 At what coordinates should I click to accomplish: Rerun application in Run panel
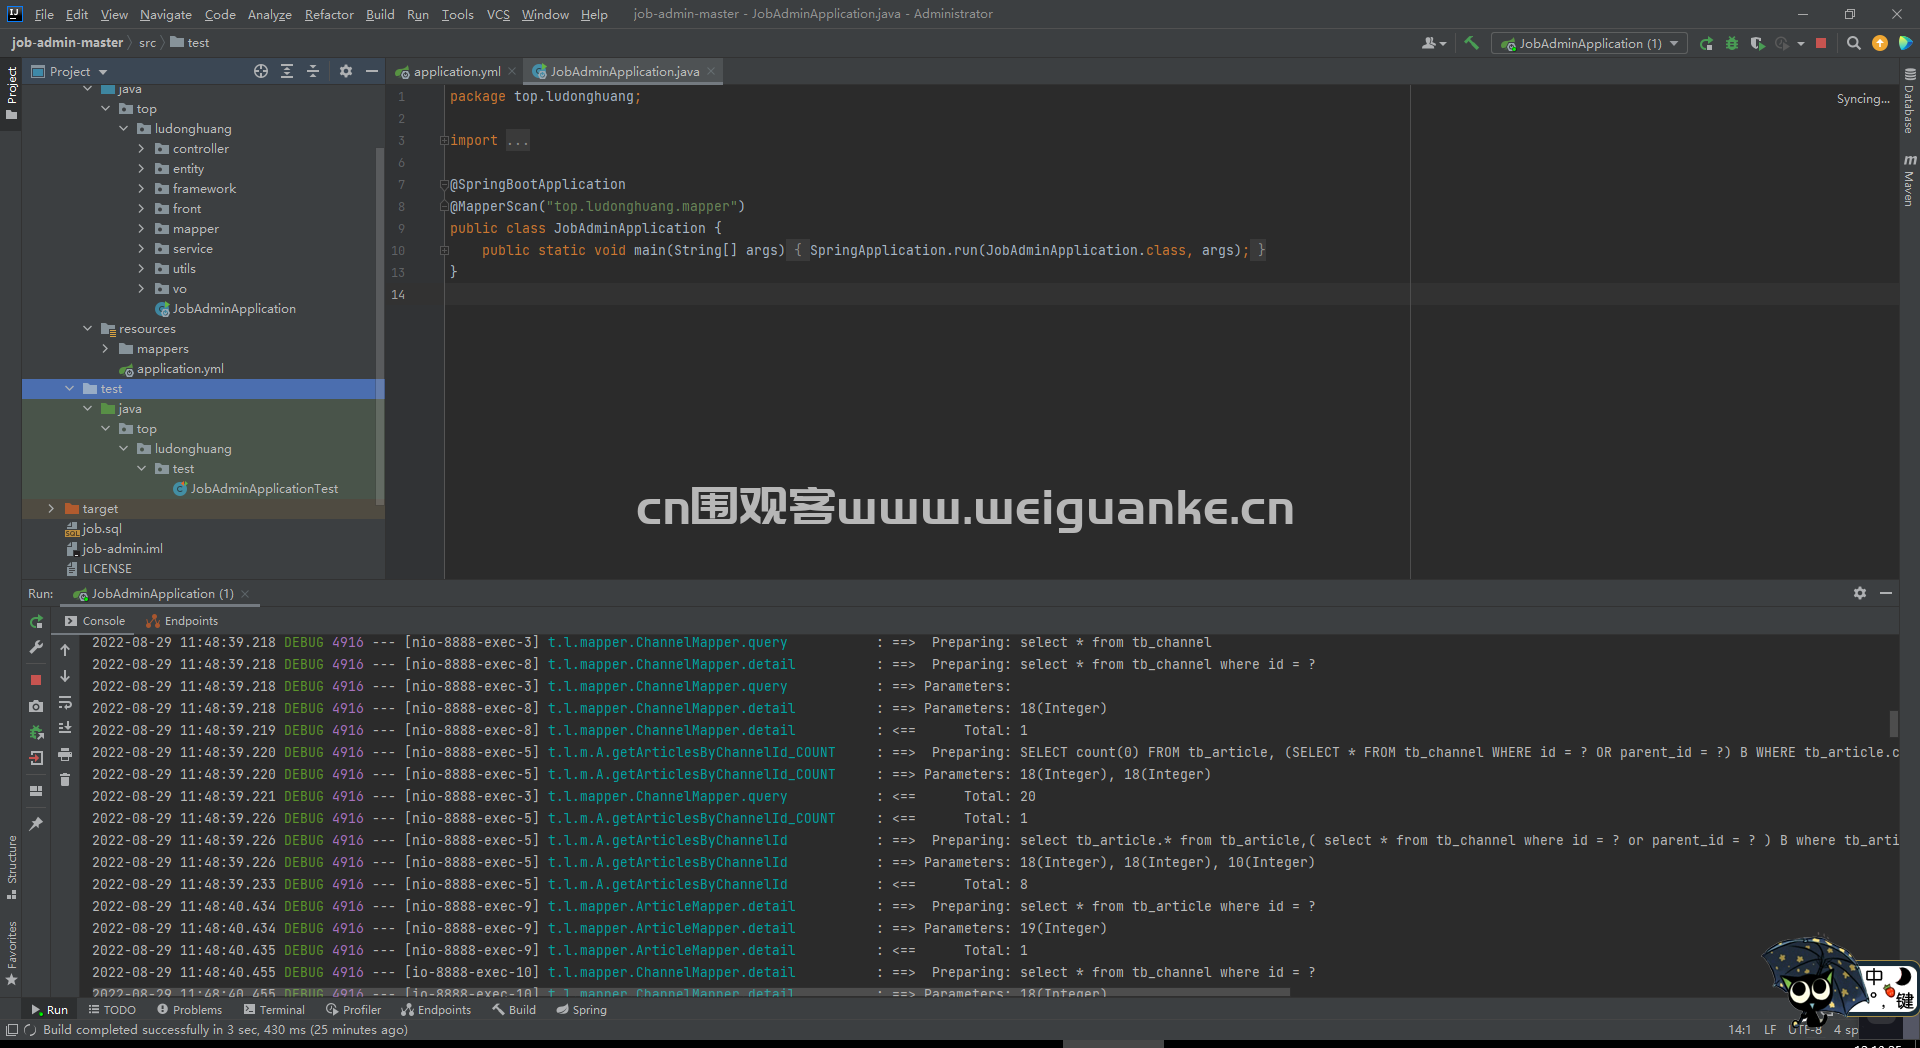(36, 621)
